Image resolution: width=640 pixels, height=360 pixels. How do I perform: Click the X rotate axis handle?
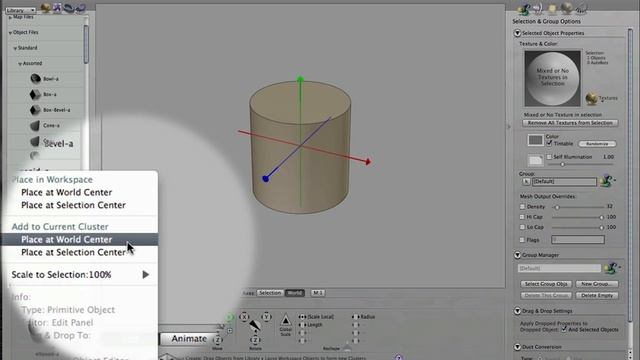[x=244, y=317]
